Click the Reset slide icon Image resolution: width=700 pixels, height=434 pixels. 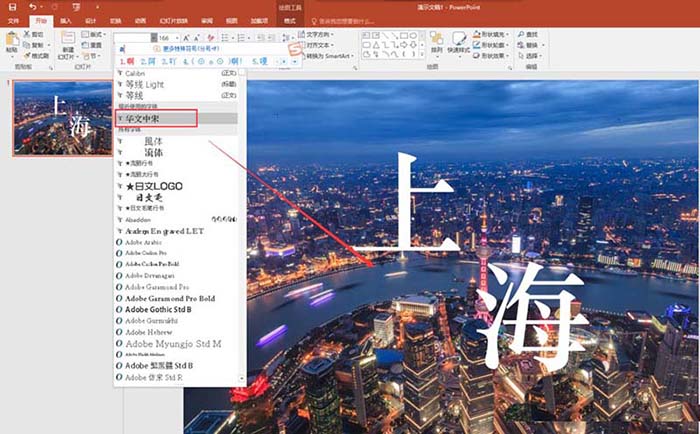tap(85, 45)
